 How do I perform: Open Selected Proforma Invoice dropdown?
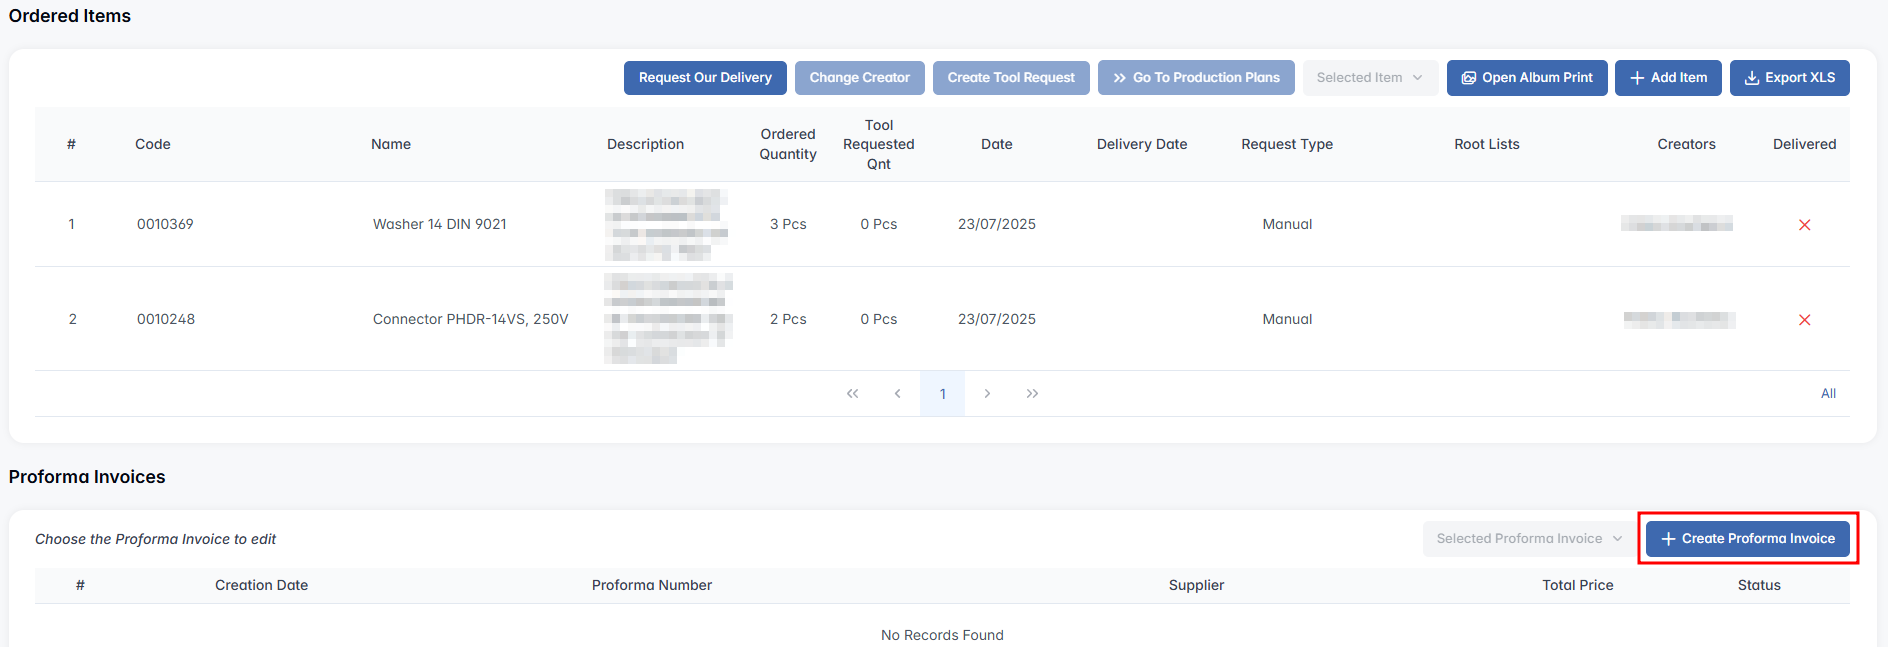click(1528, 539)
